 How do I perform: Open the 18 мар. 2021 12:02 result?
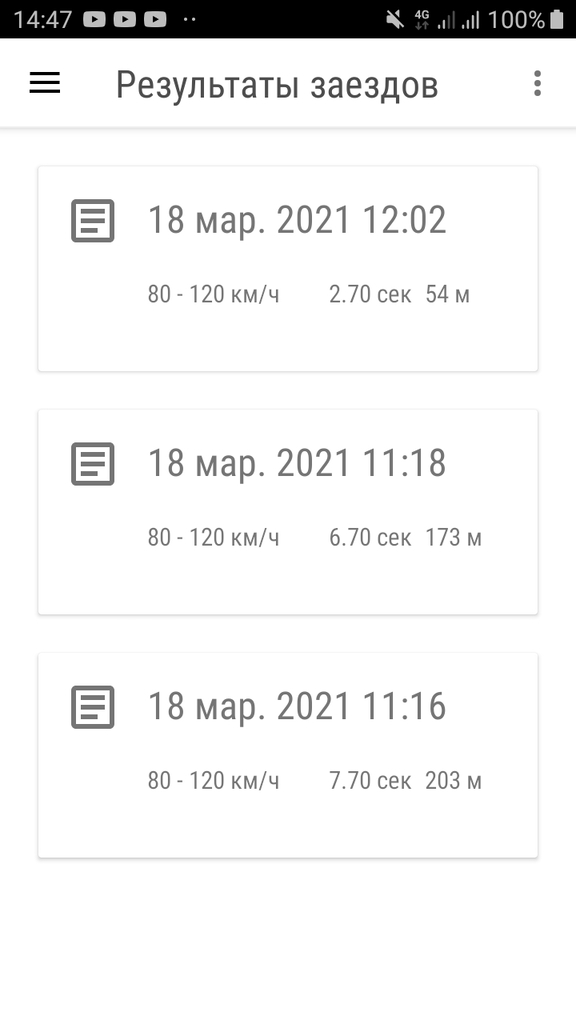288,268
